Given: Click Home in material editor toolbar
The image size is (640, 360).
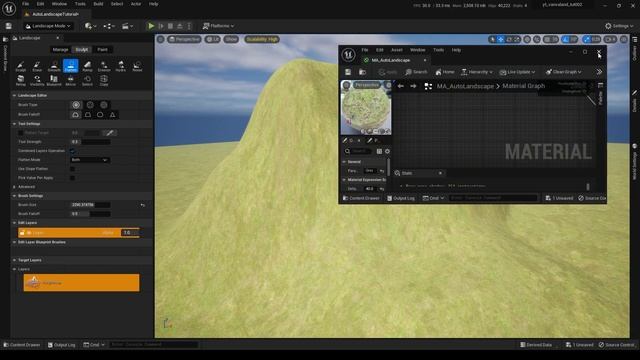Looking at the screenshot, I should 444,72.
